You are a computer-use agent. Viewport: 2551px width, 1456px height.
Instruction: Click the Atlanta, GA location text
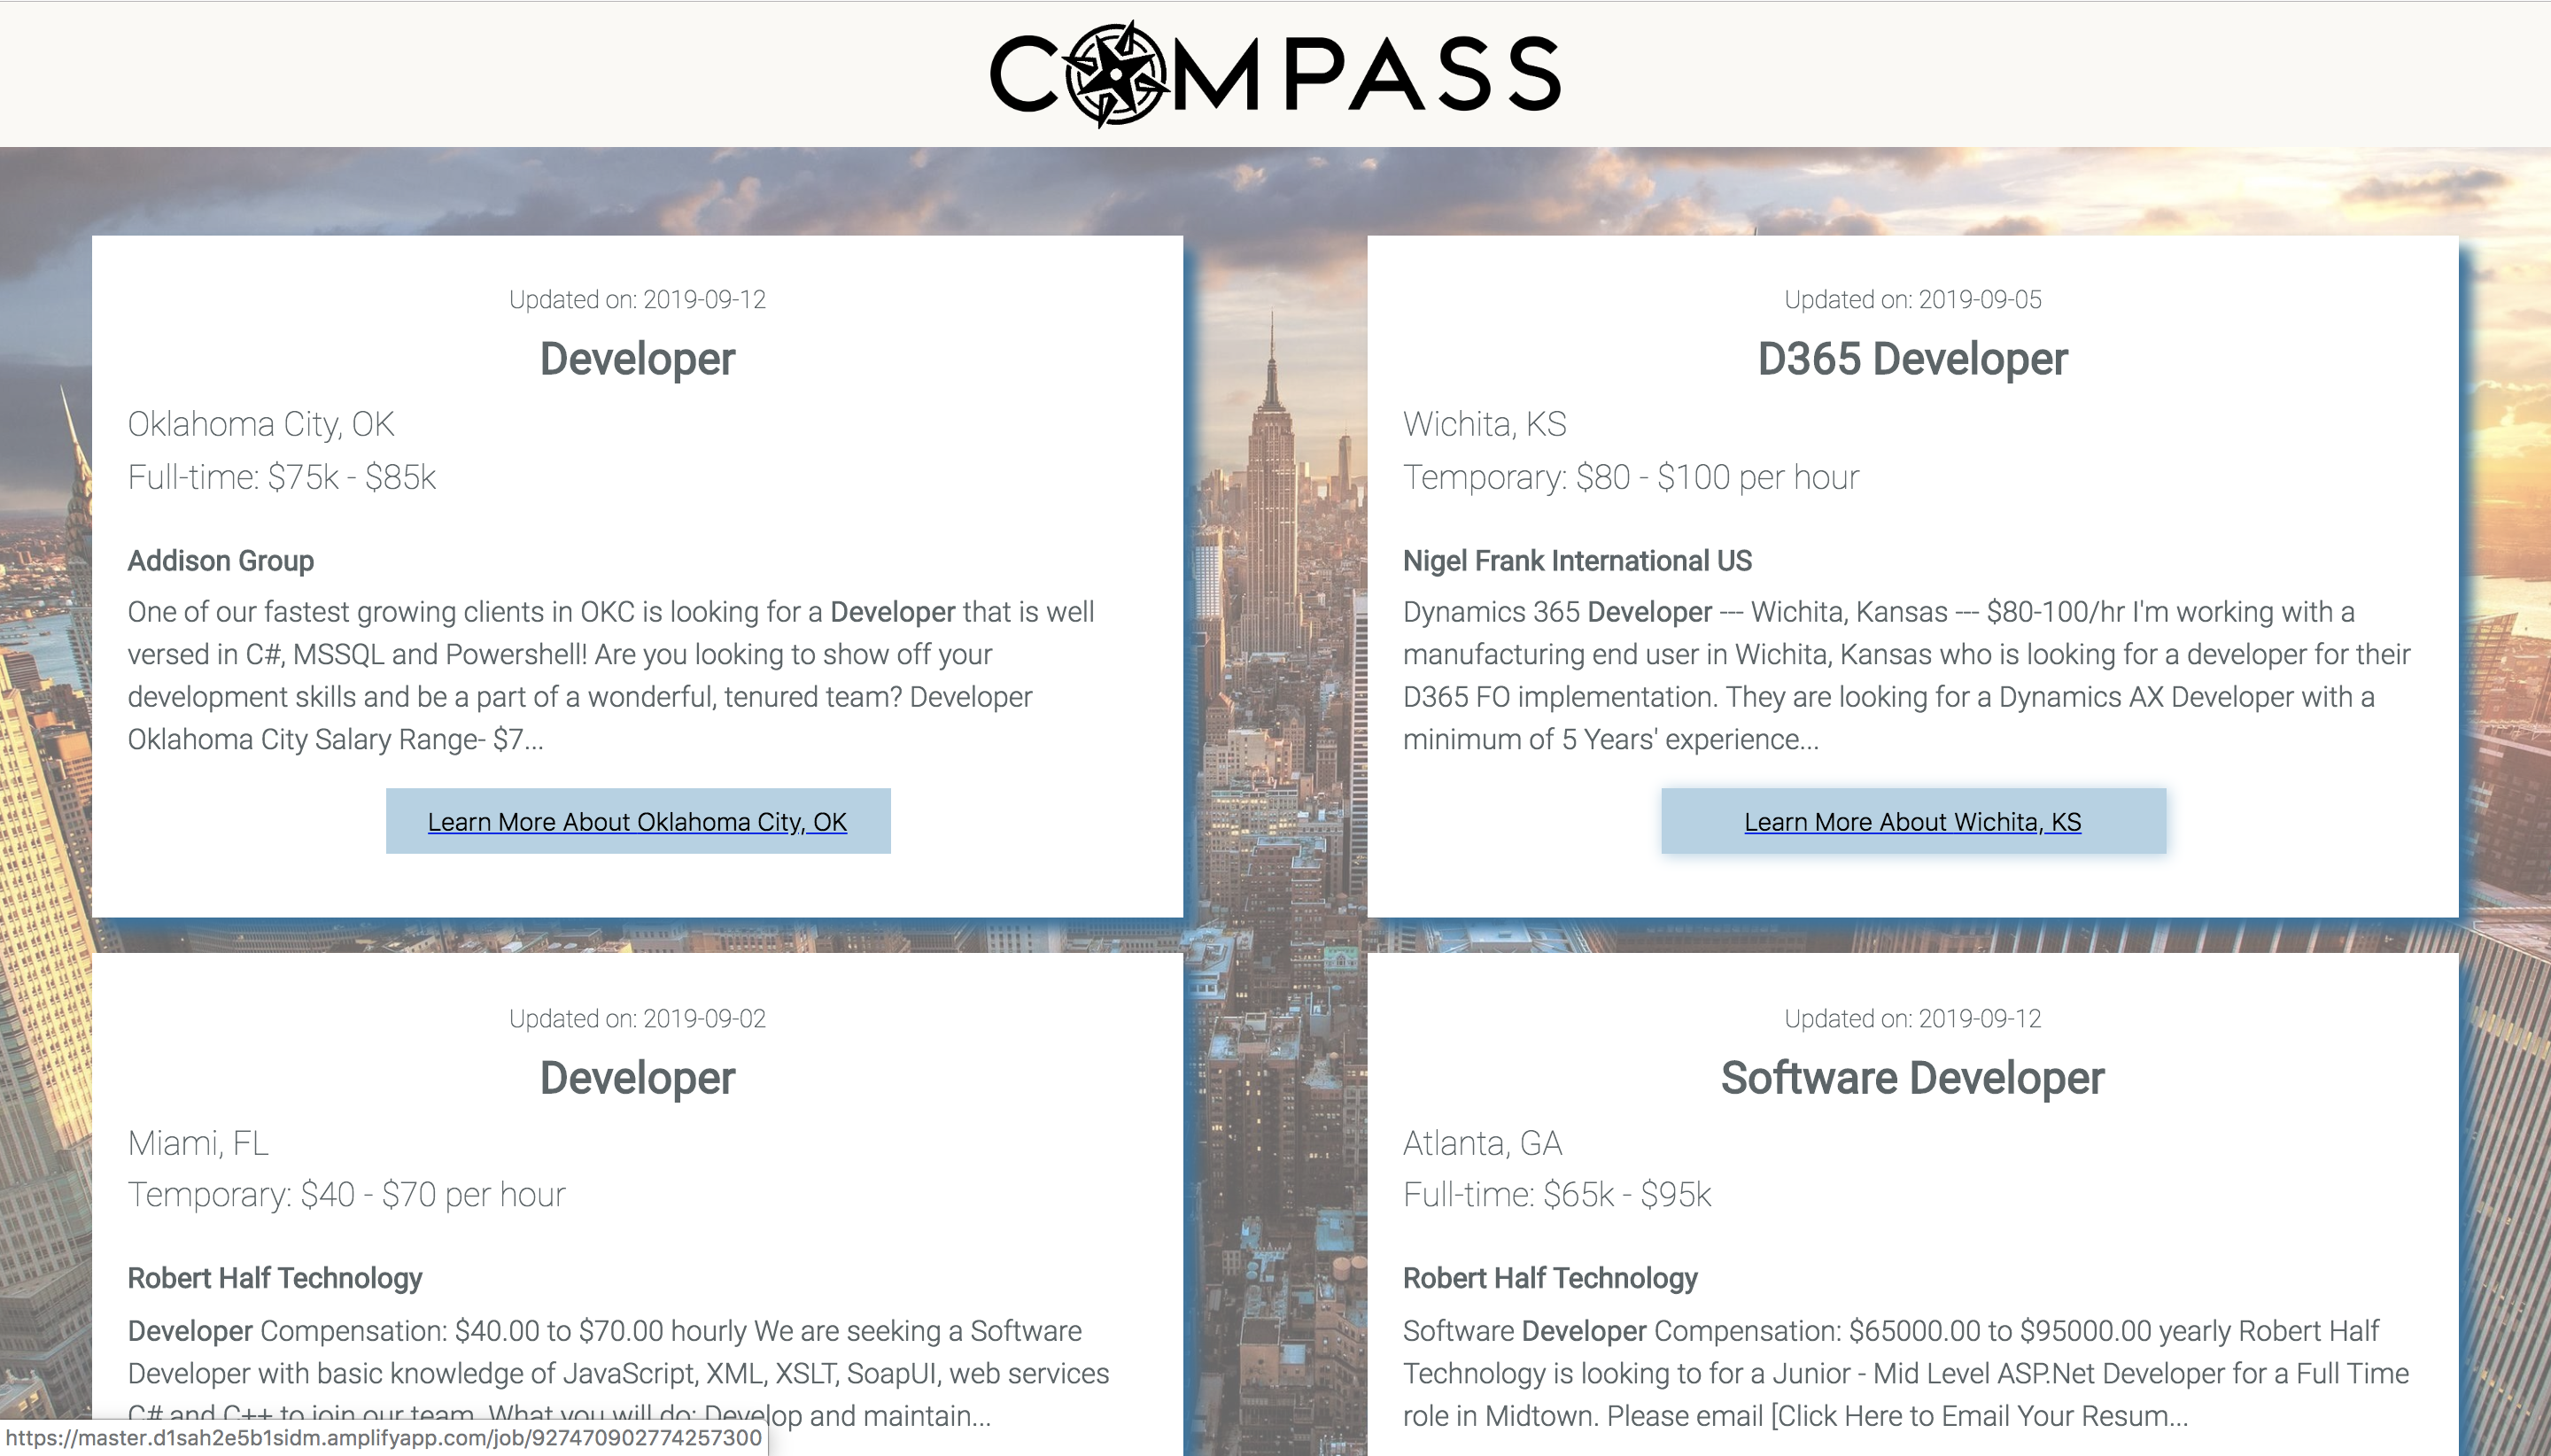pyautogui.click(x=1482, y=1143)
